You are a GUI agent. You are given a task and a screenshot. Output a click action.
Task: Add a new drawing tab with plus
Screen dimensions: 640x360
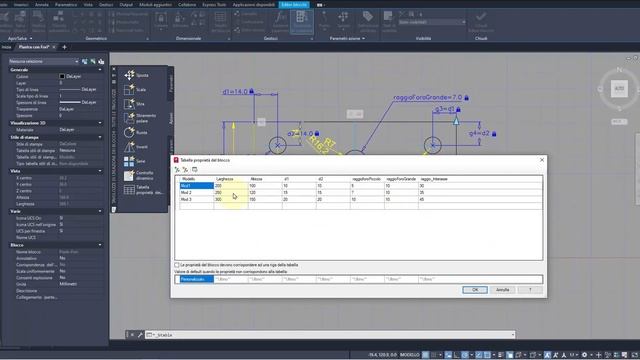point(64,47)
